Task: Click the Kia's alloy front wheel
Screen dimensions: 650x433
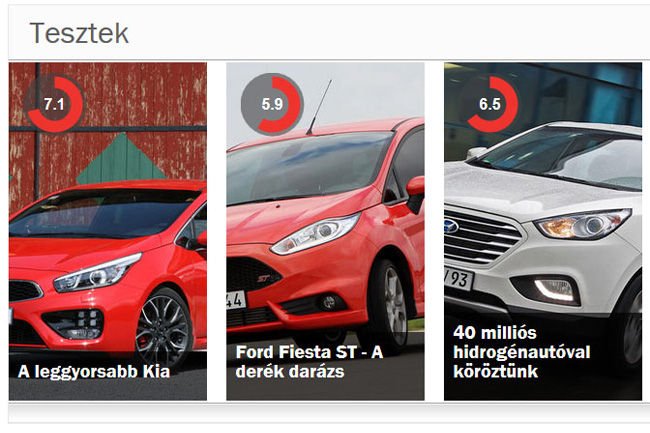Action: pos(164,325)
